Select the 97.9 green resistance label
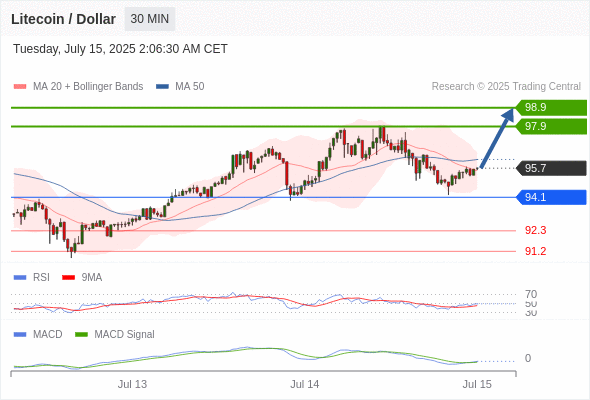 coord(551,126)
